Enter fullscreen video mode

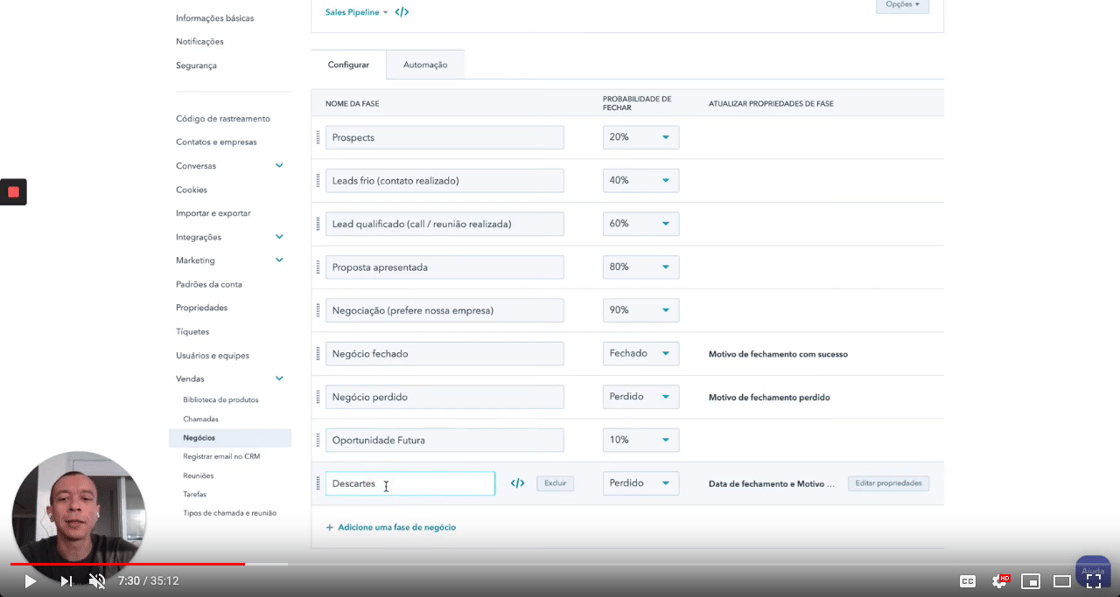tap(1094, 581)
